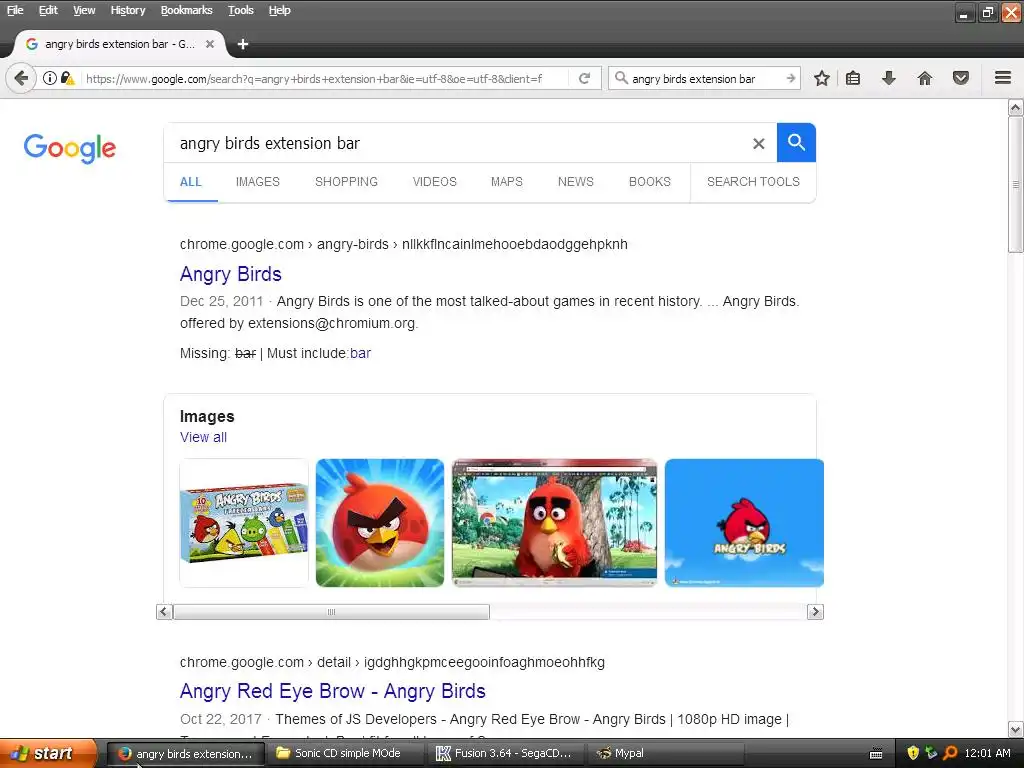Go back with the browser back arrow
Screen dimensions: 1024x768
click(21, 79)
